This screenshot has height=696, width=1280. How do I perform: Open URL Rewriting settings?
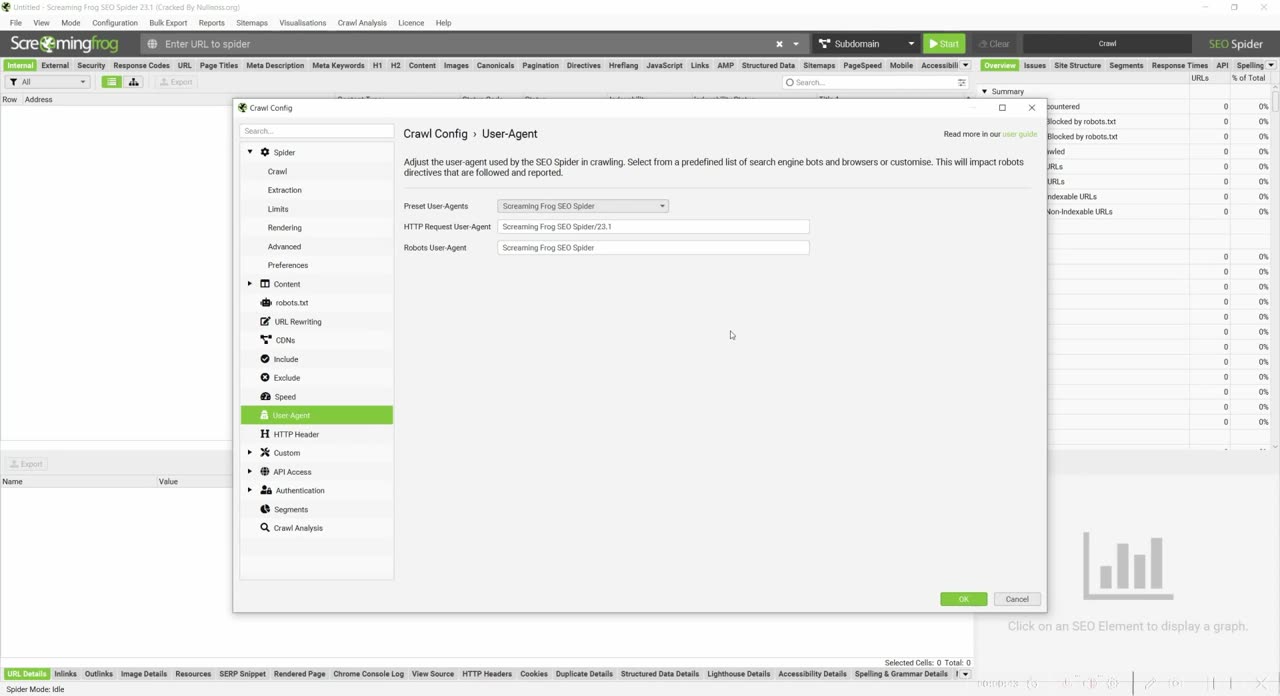tap(298, 321)
